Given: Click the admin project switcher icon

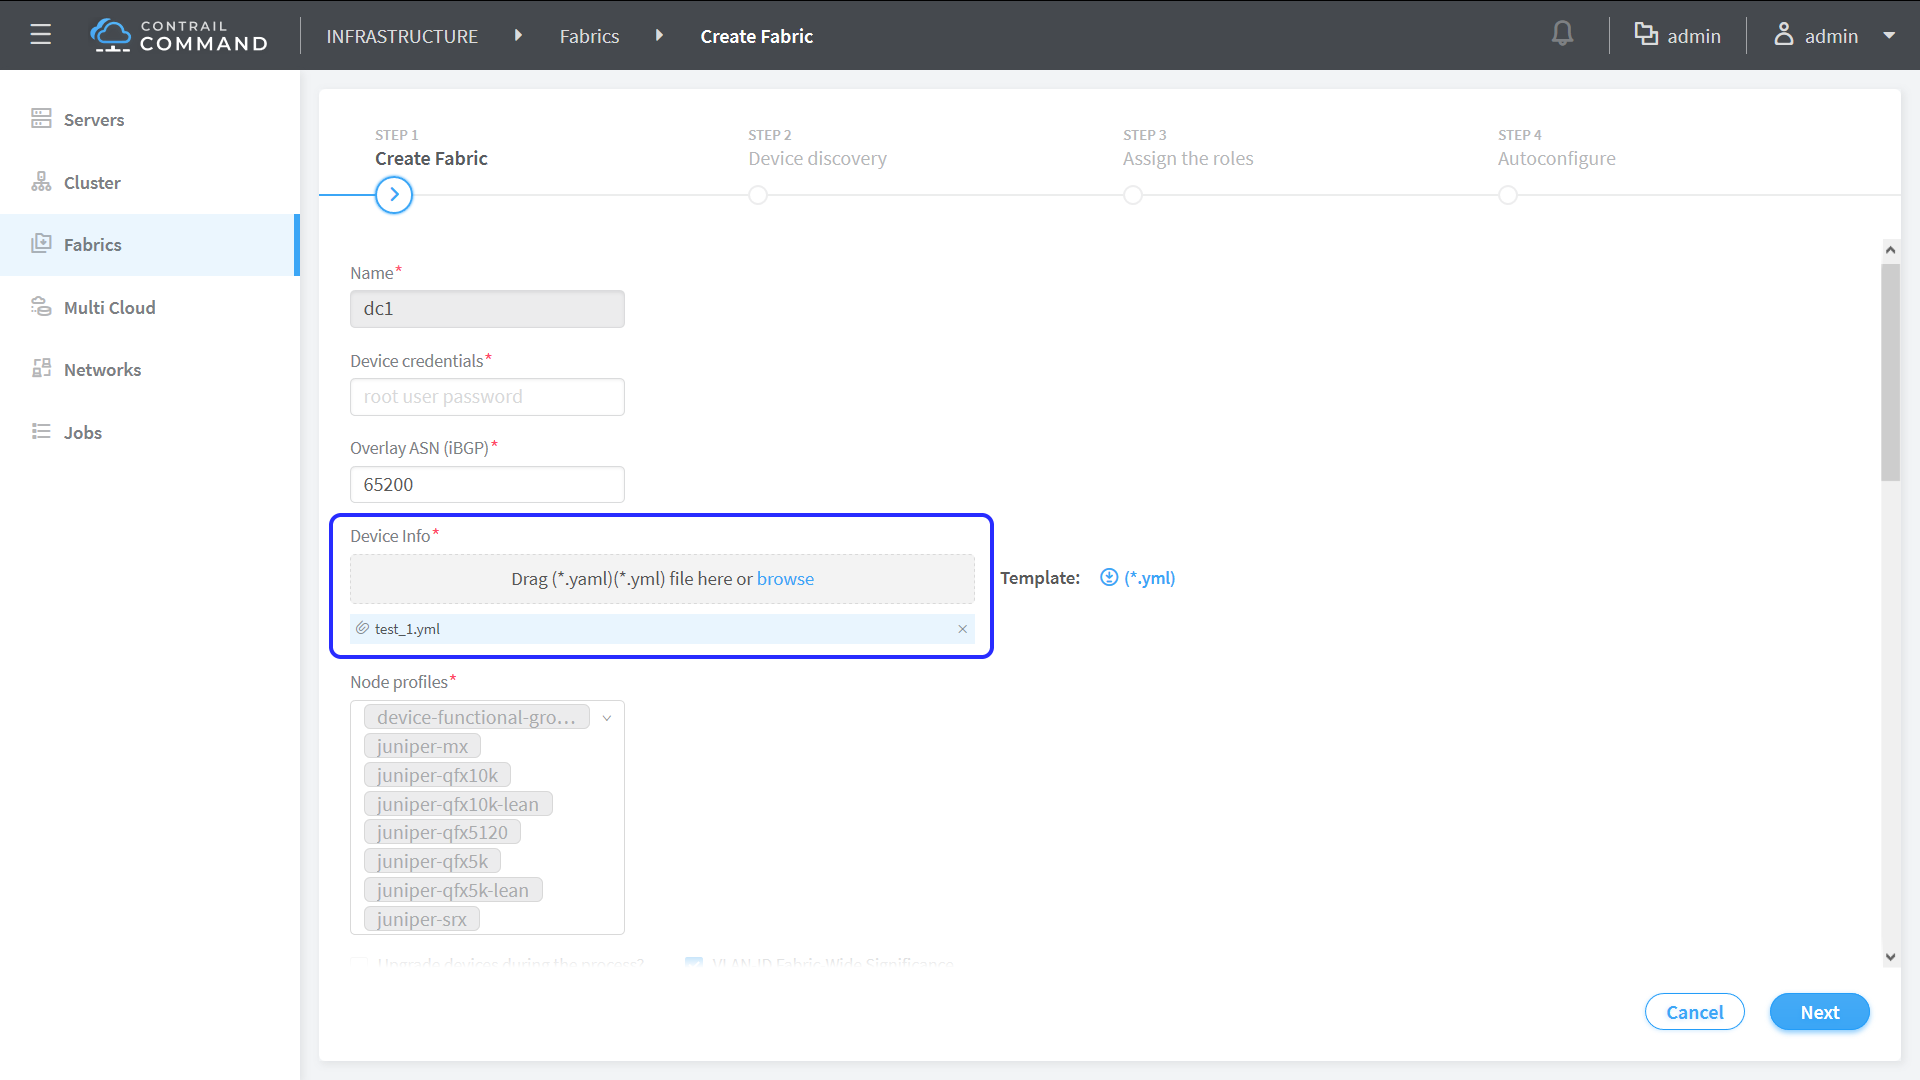Looking at the screenshot, I should tap(1646, 35).
